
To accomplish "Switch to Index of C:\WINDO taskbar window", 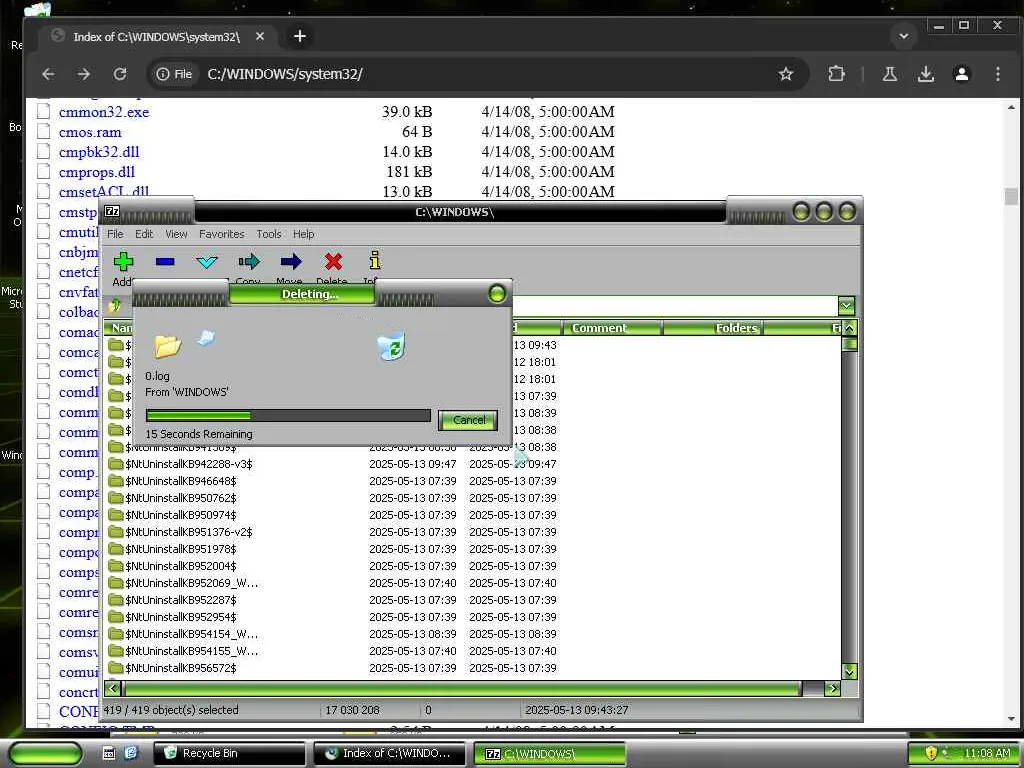I will coord(389,754).
